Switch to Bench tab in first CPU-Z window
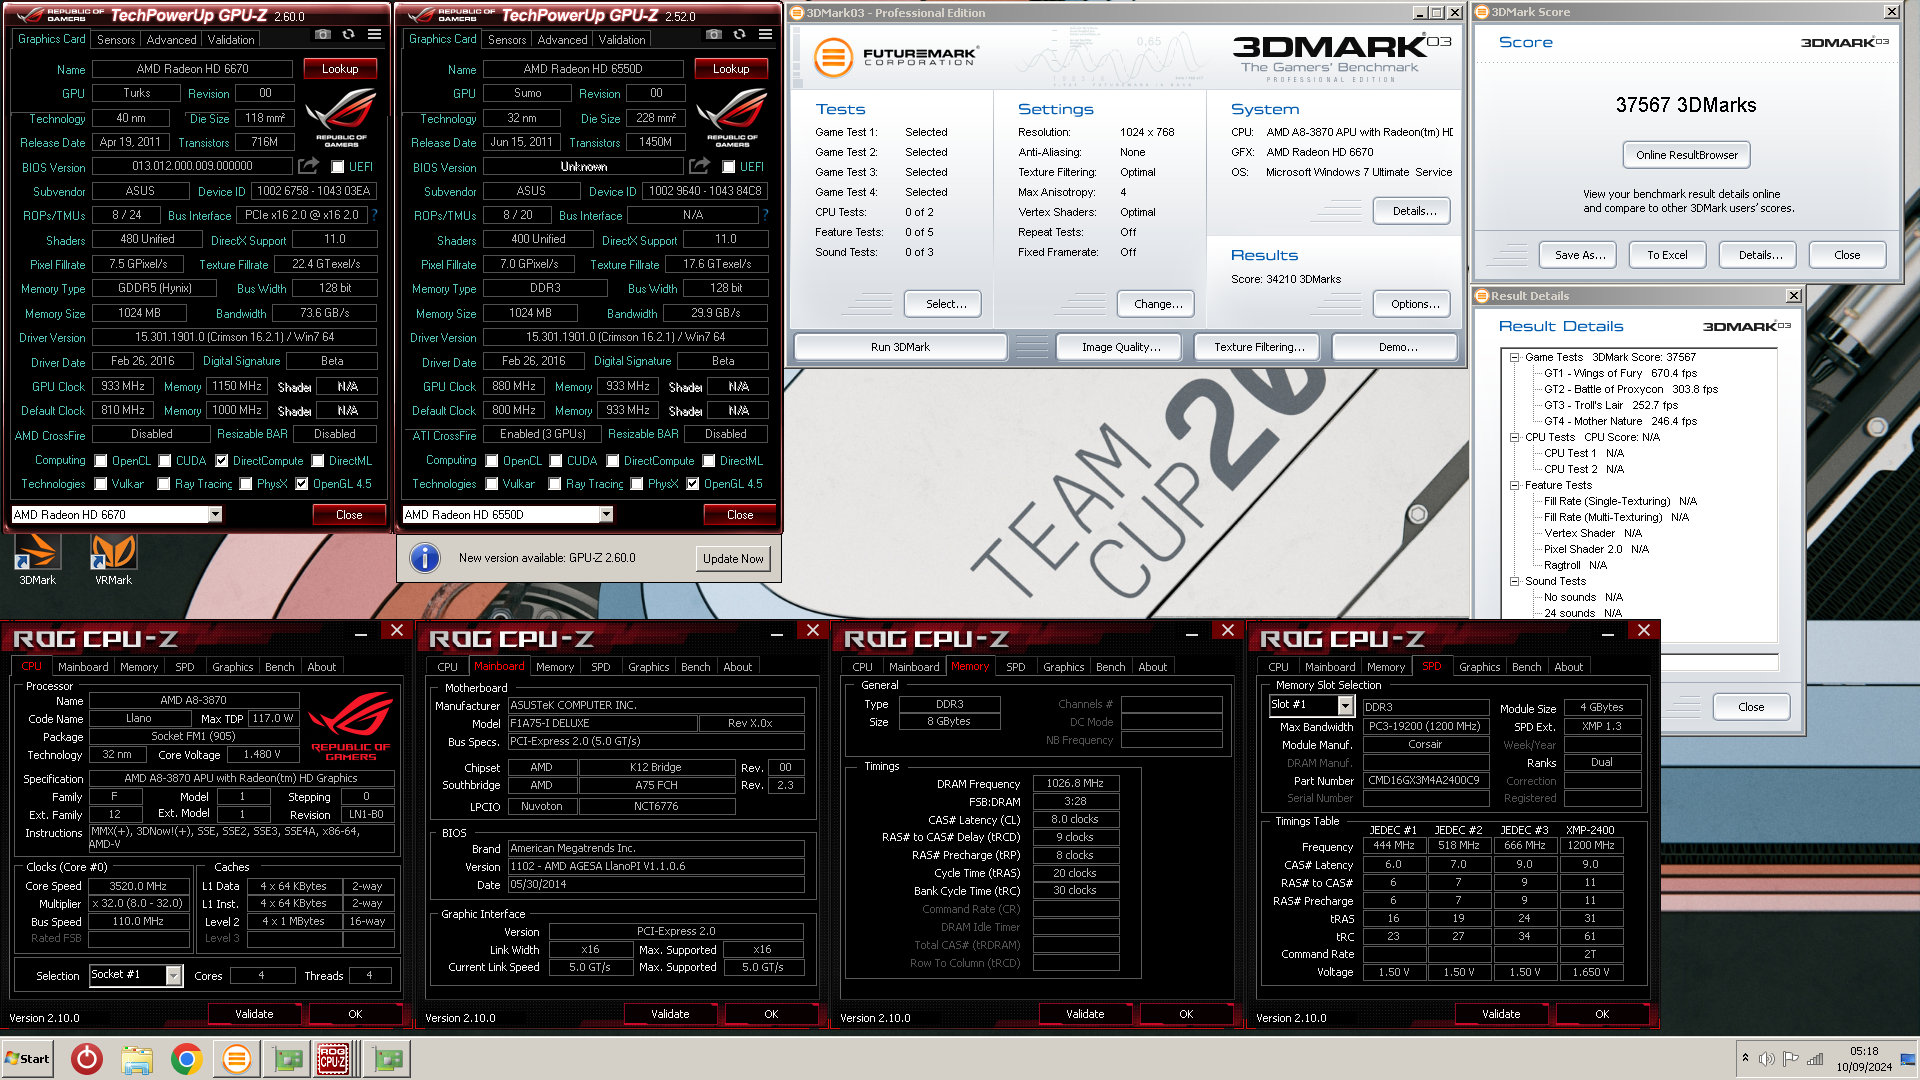This screenshot has height=1080, width=1920. pos(279,667)
